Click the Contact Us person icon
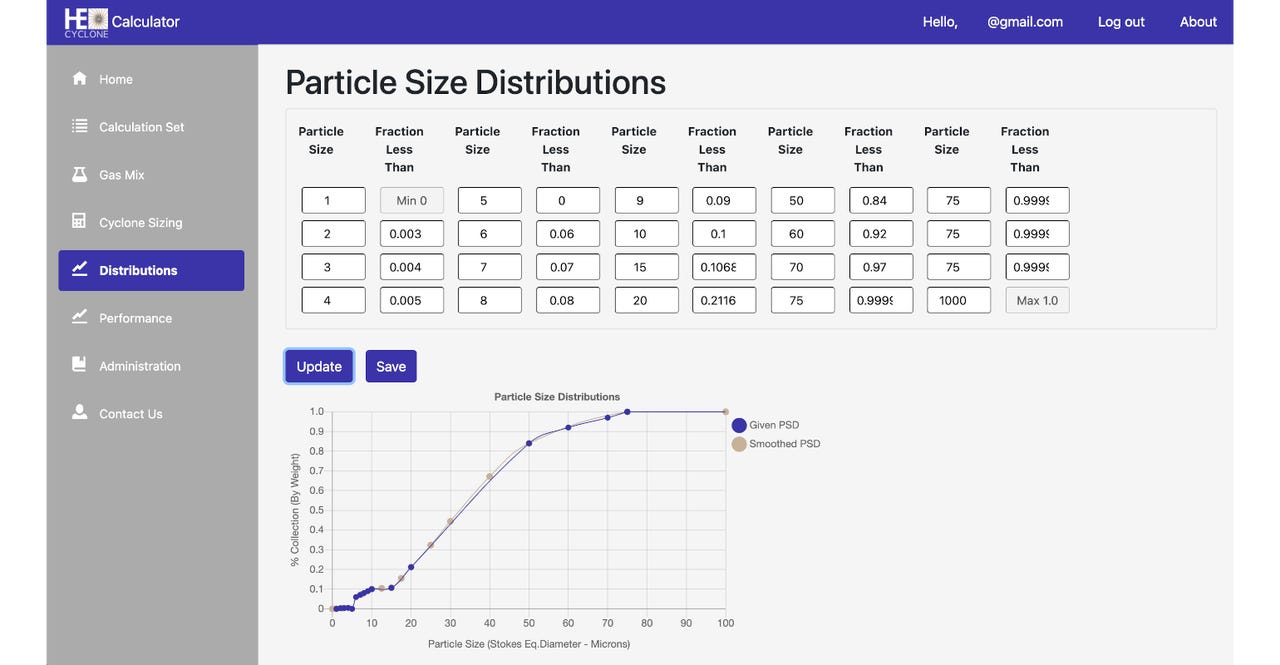 tap(79, 411)
